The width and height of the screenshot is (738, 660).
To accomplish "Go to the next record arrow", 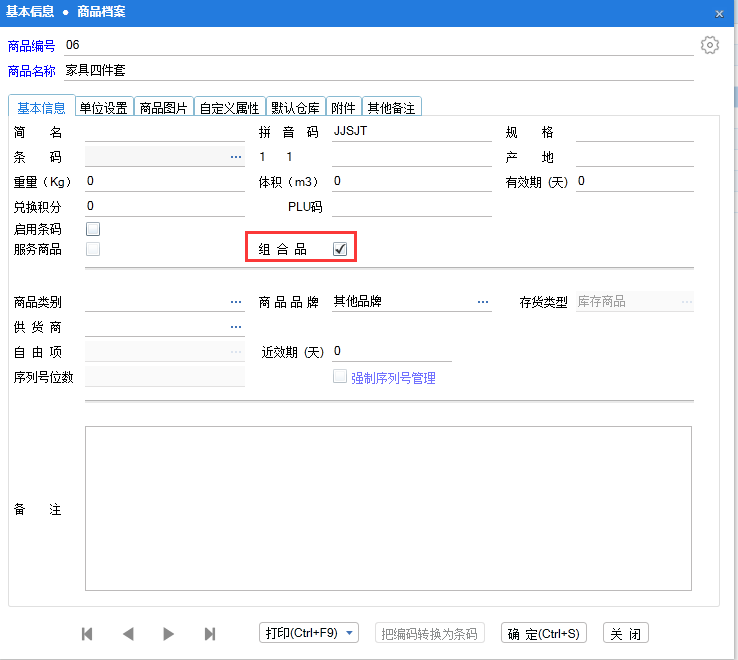I will [168, 634].
